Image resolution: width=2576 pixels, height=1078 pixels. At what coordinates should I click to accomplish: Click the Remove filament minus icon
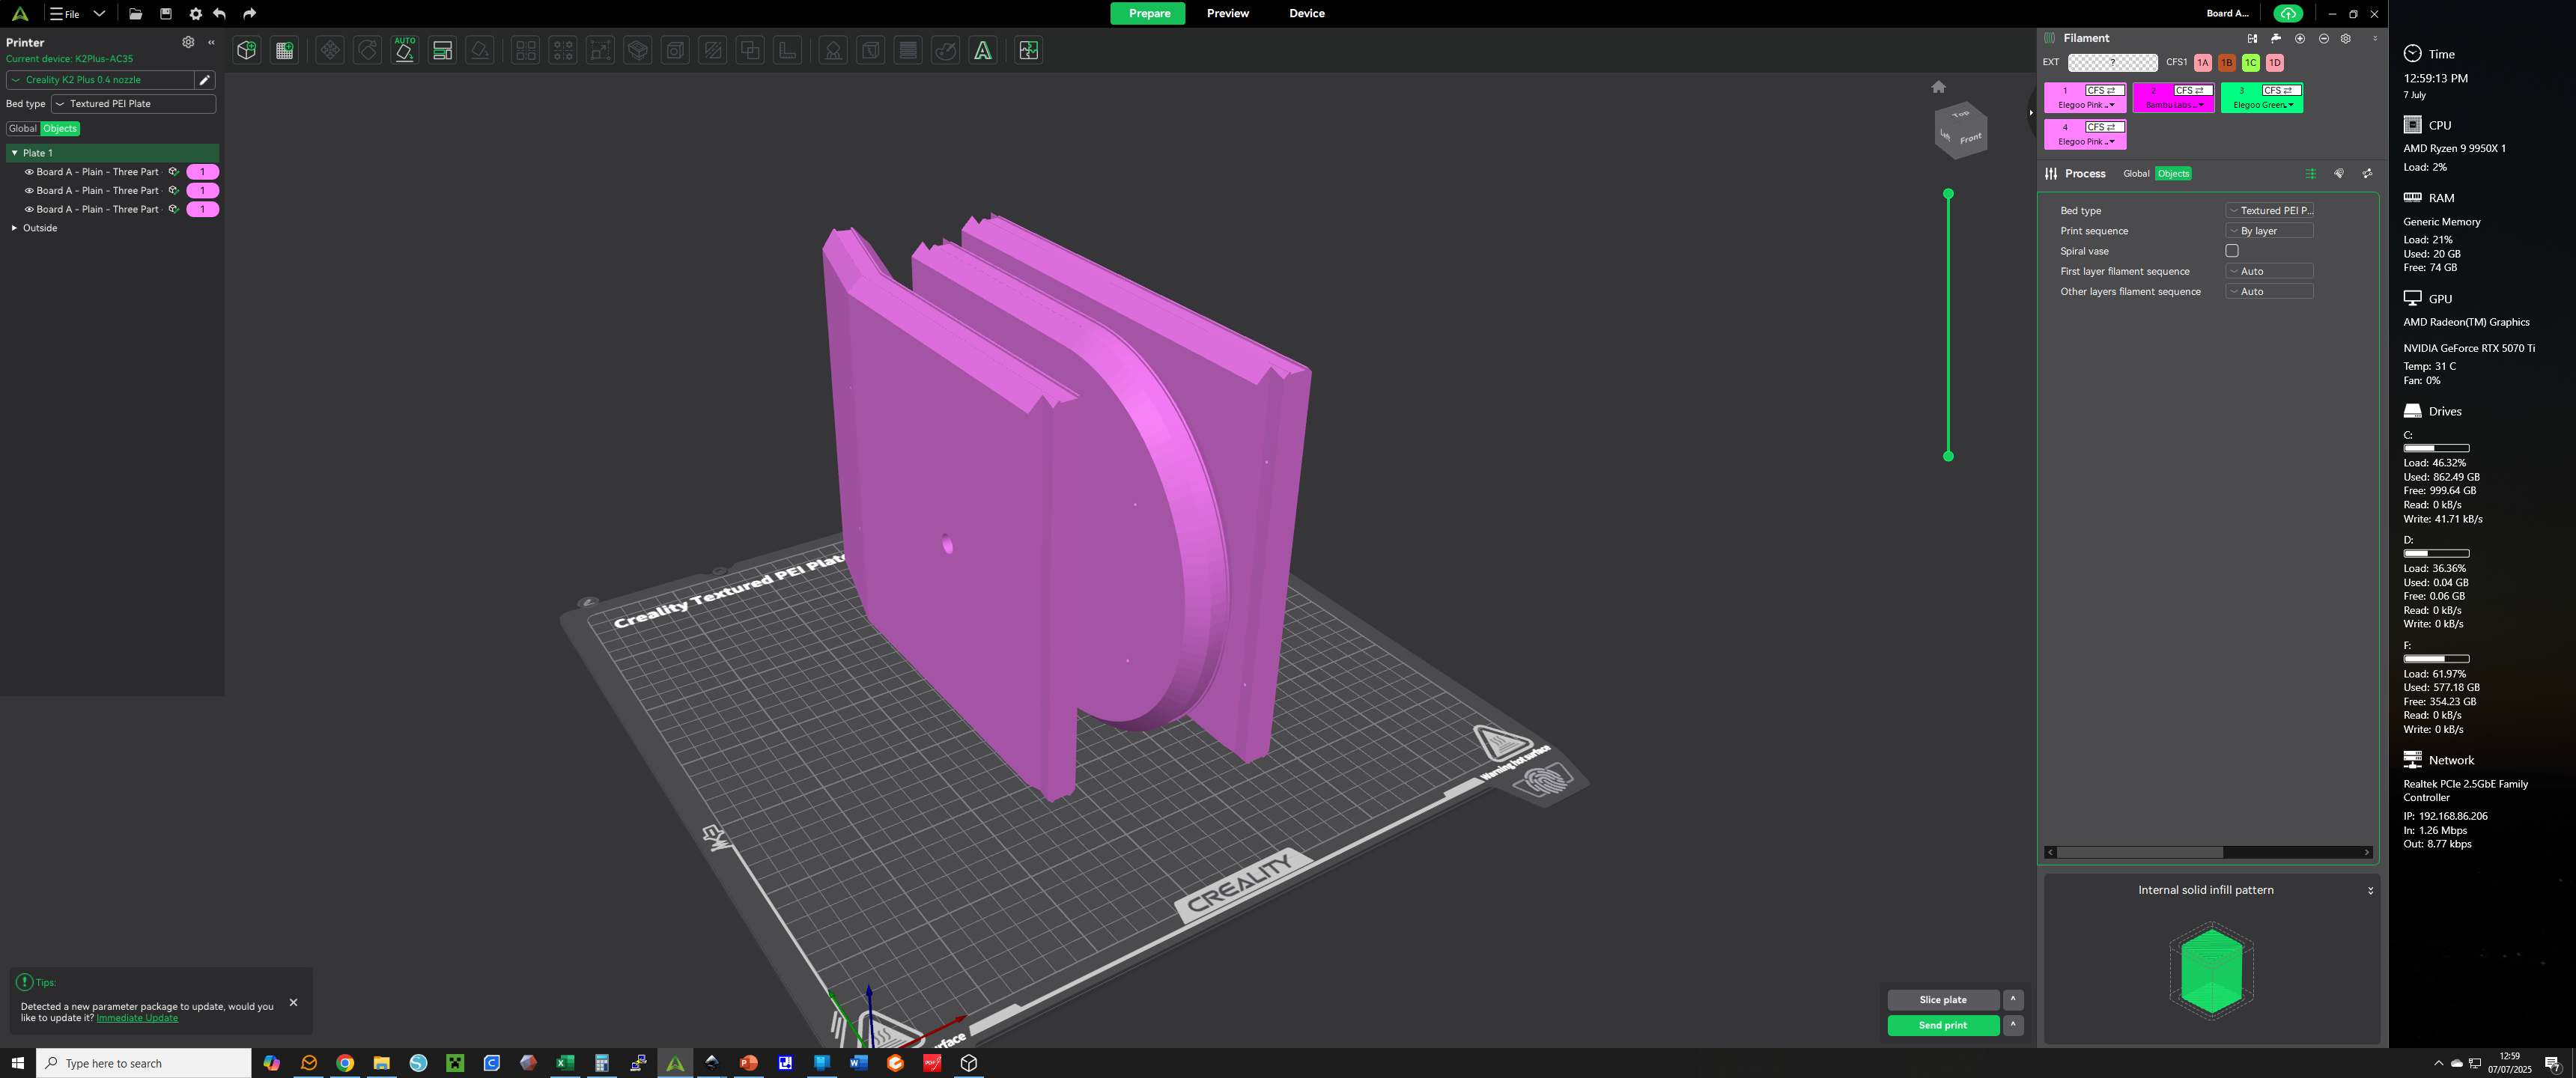tap(2323, 38)
